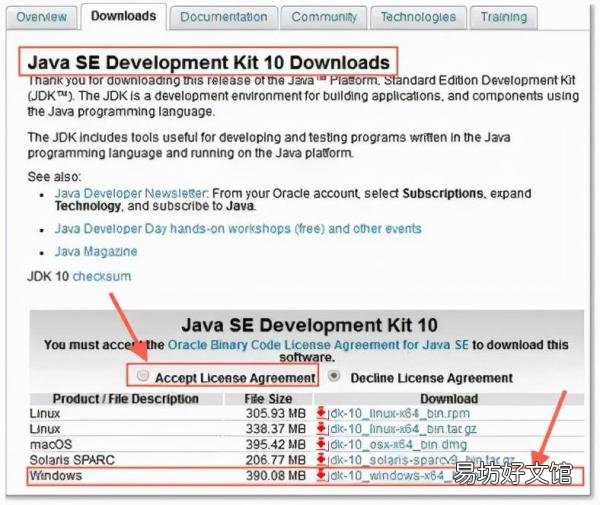Open Oracle Binary Code License Agreement link
The height and width of the screenshot is (505, 600).
(x=318, y=345)
